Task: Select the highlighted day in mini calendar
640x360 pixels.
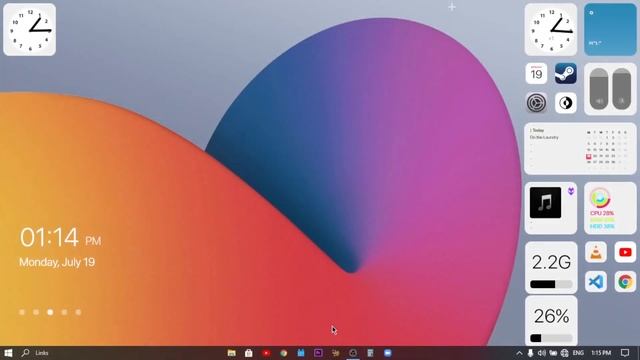Action: click(x=589, y=156)
